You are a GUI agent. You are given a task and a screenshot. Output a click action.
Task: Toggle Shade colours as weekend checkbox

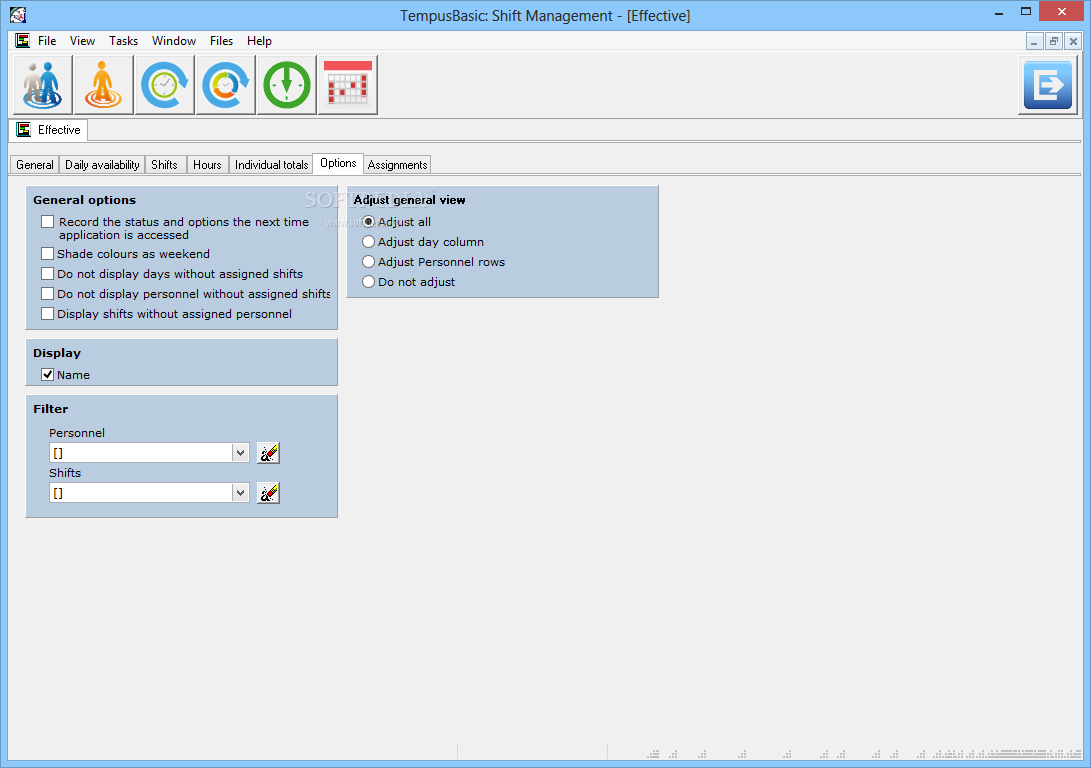pyautogui.click(x=47, y=254)
